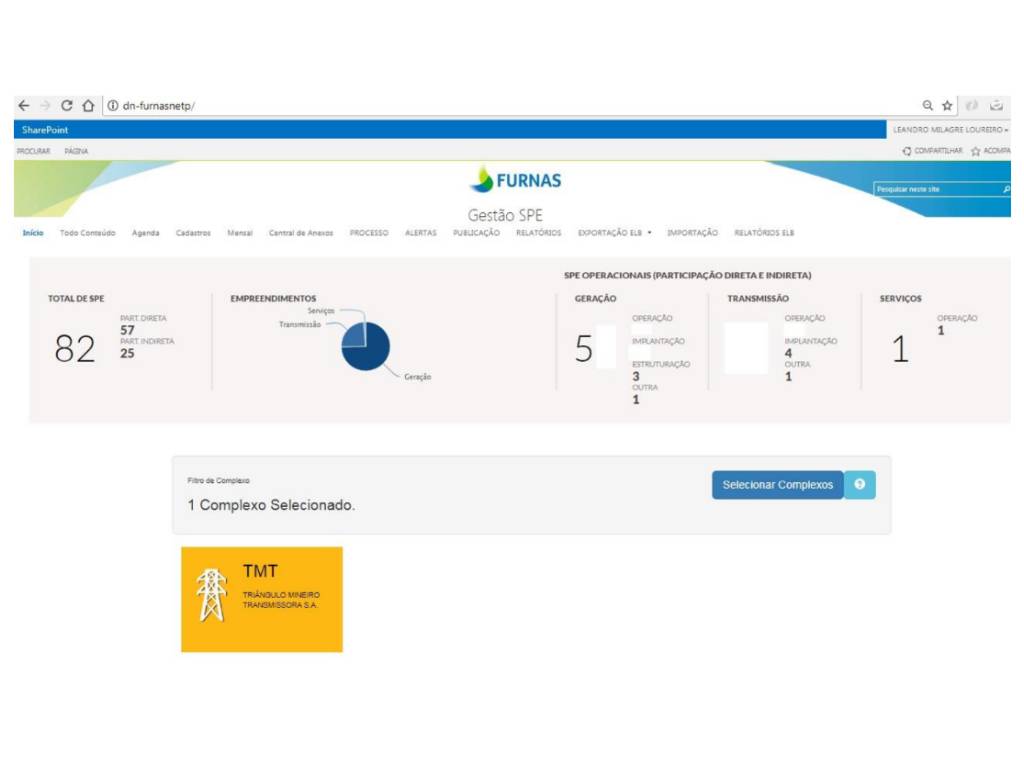Viewport: 1024px width, 768px height.
Task: Focus the address bar showing dn-furnasnetp/
Action: tap(509, 105)
